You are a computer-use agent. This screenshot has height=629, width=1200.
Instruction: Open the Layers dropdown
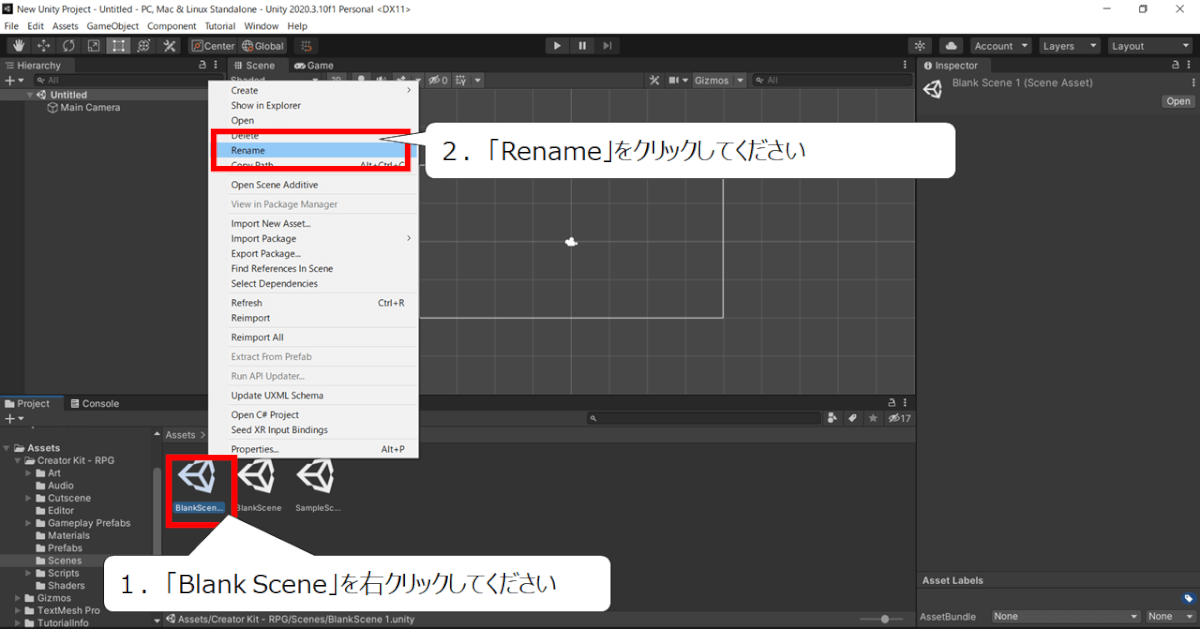[1068, 46]
